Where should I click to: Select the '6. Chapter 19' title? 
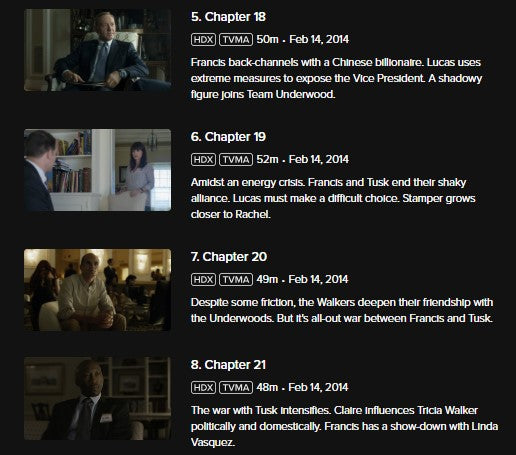pos(228,137)
